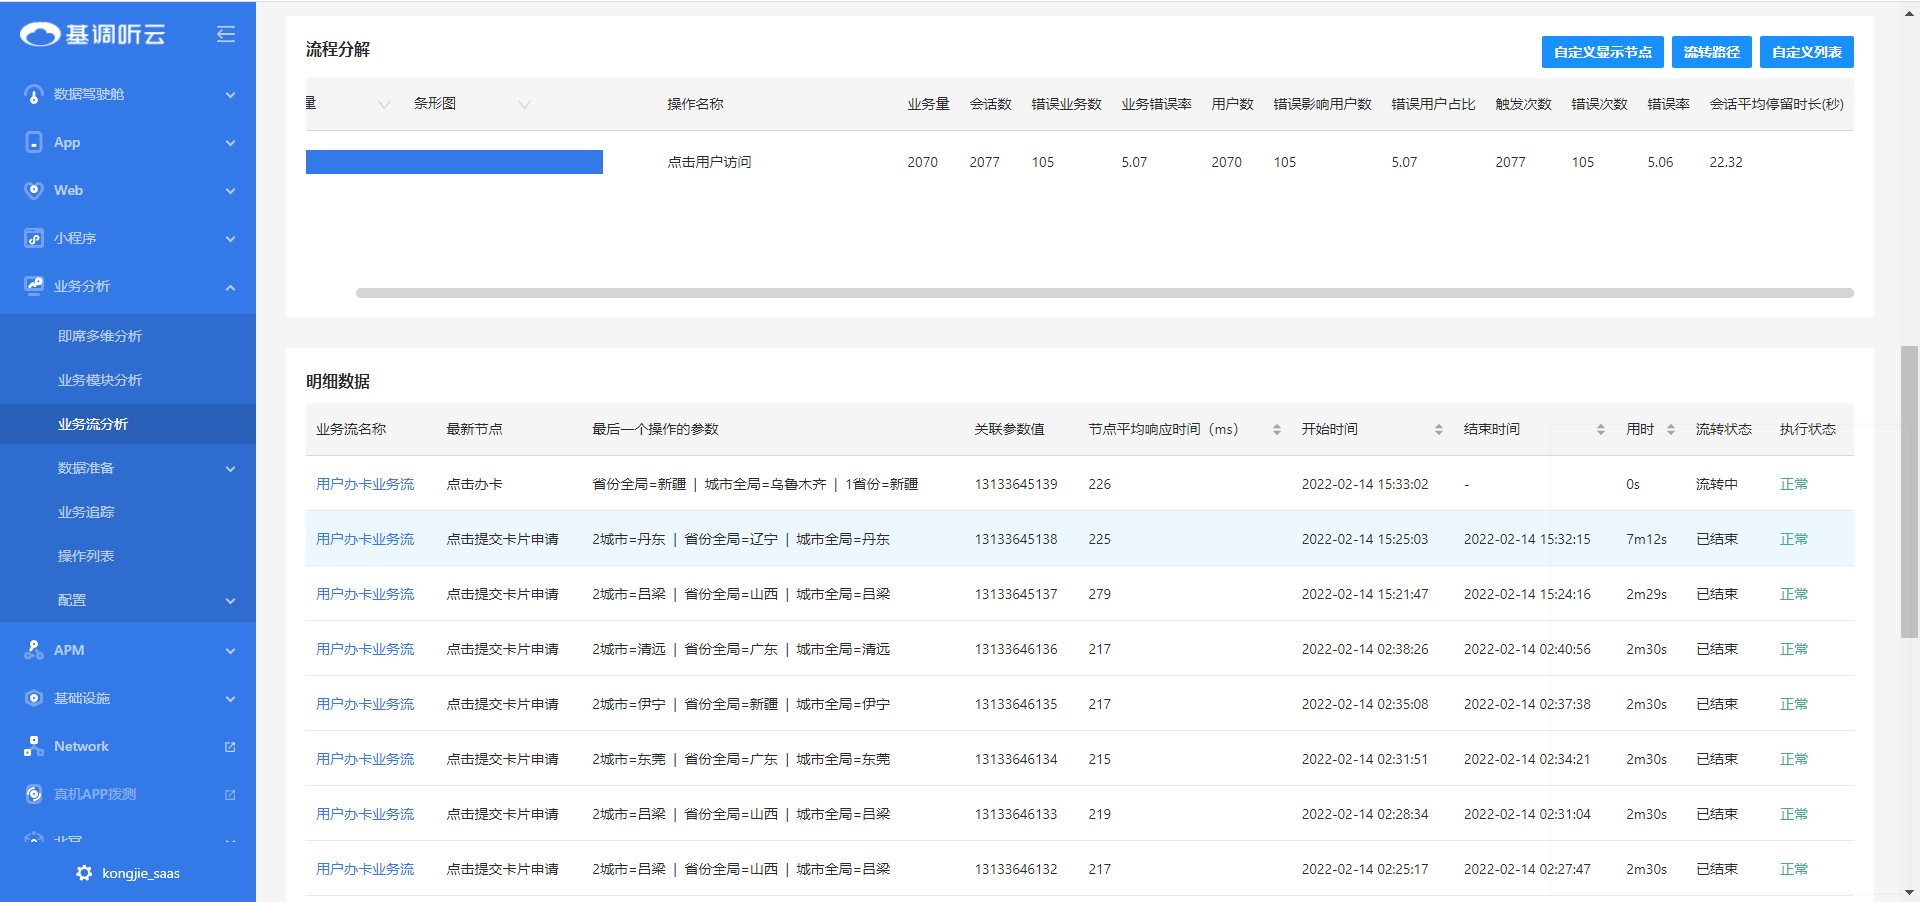Screen dimensions: 1920x902
Task: Click the 7m12s duration cell
Action: pyautogui.click(x=1646, y=539)
